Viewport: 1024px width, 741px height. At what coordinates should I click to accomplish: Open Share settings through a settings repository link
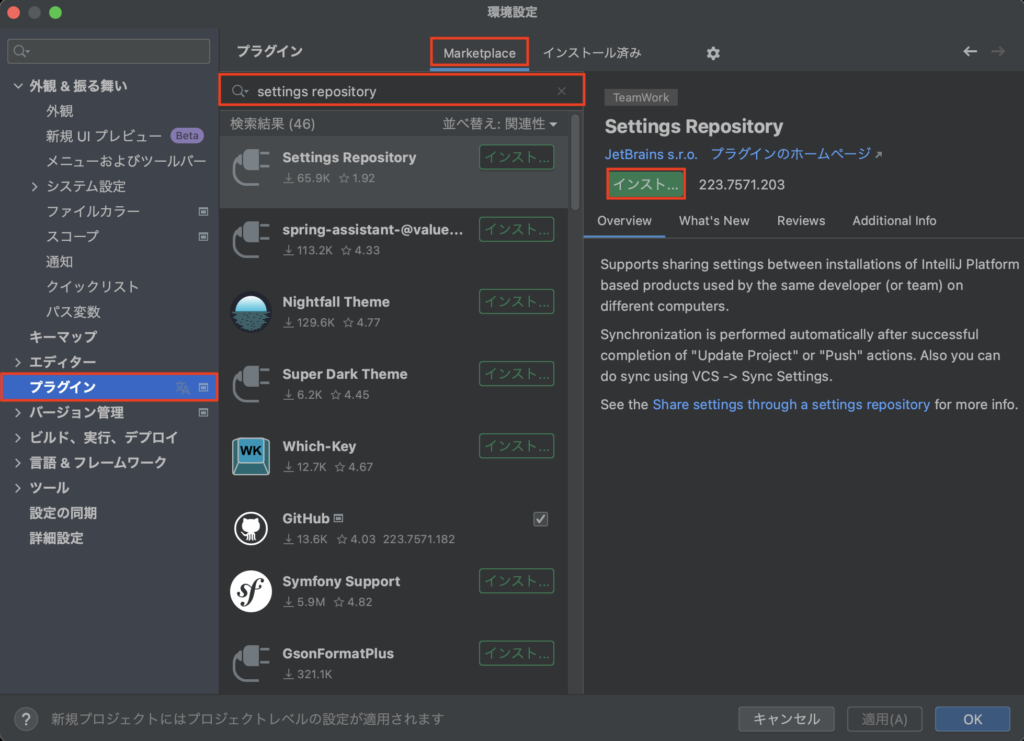coord(791,405)
